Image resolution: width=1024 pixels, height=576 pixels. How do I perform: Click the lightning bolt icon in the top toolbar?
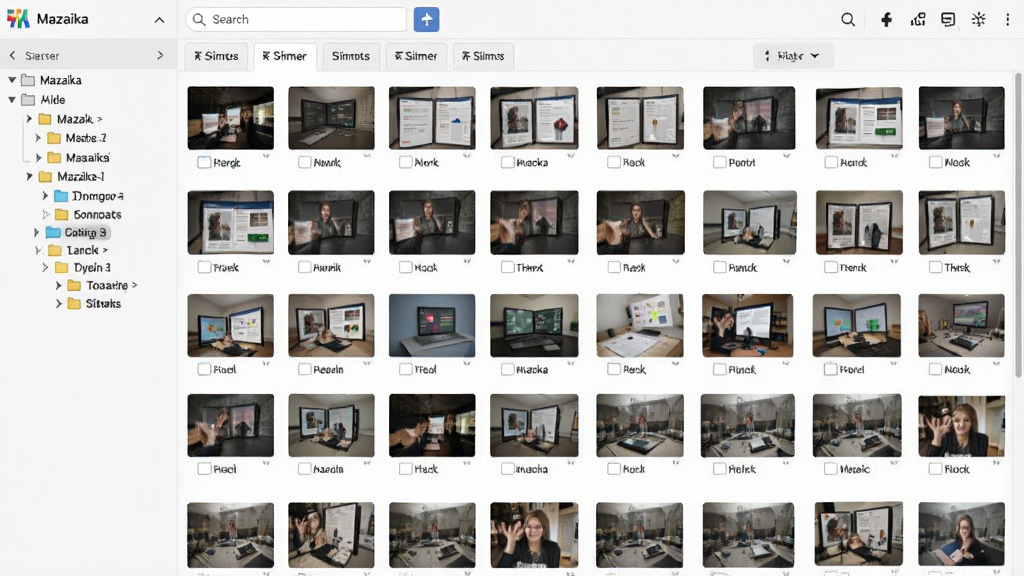[886, 20]
